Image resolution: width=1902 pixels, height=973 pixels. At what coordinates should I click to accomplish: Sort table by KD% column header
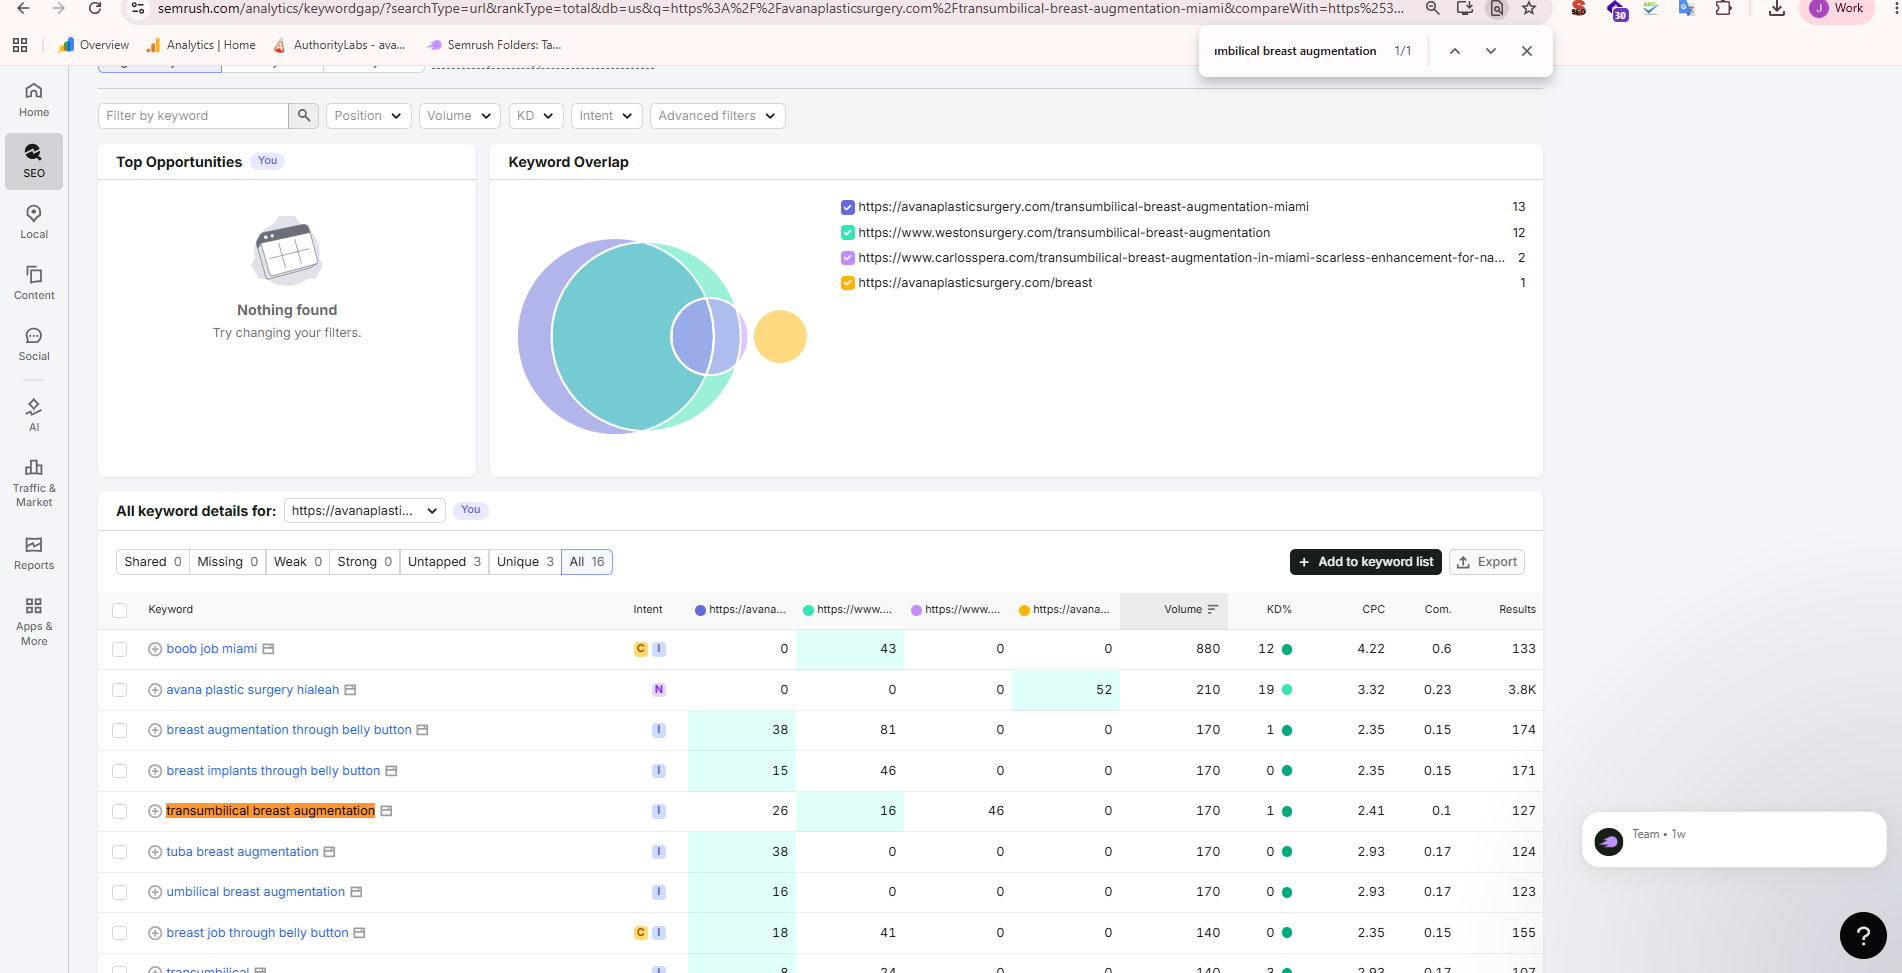coord(1279,609)
